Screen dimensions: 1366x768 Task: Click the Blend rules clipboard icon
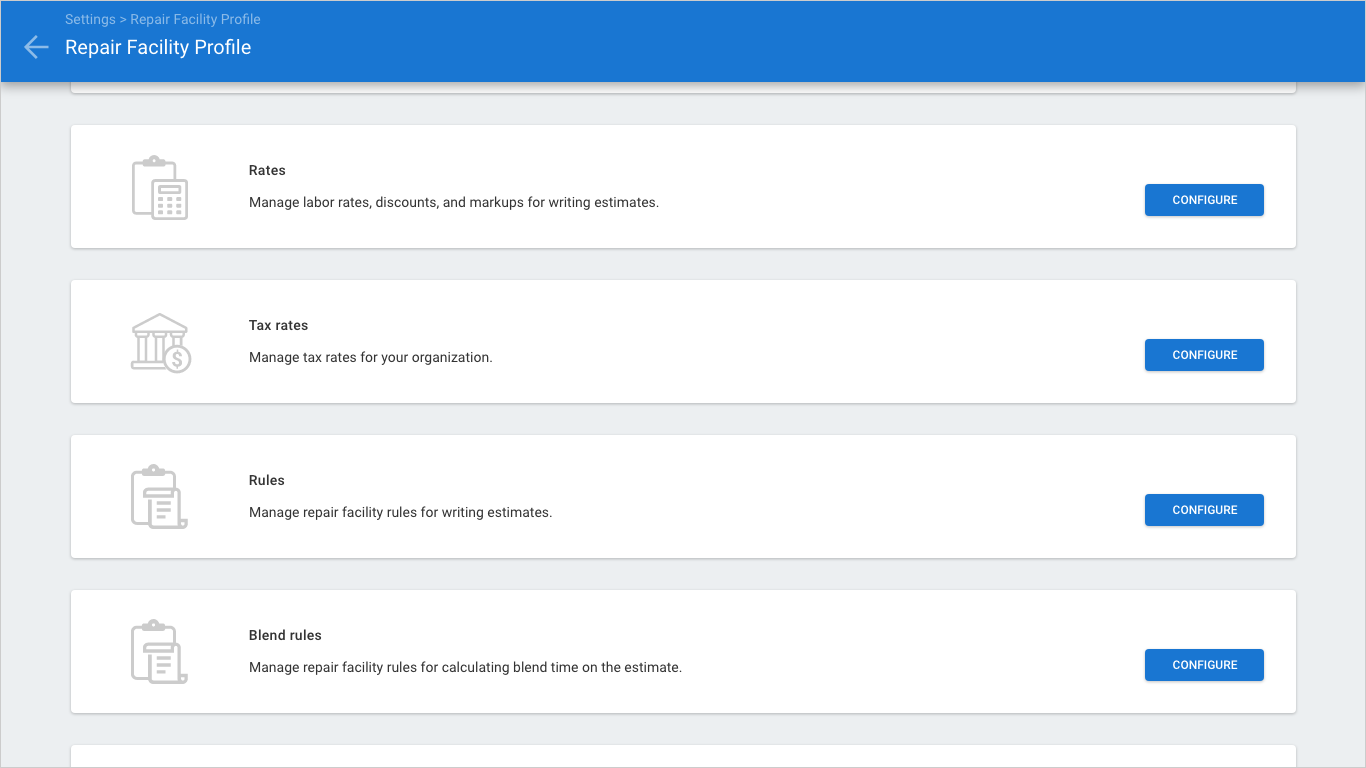click(160, 652)
